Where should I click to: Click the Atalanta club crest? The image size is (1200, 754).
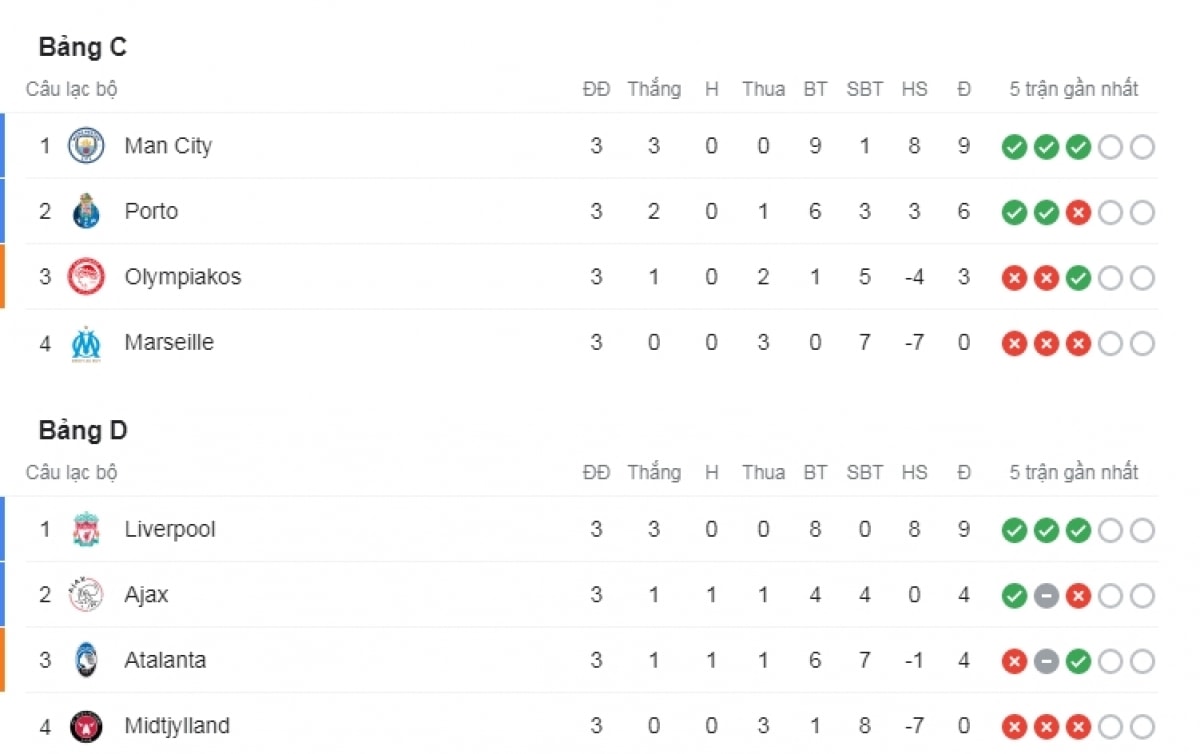(x=86, y=661)
